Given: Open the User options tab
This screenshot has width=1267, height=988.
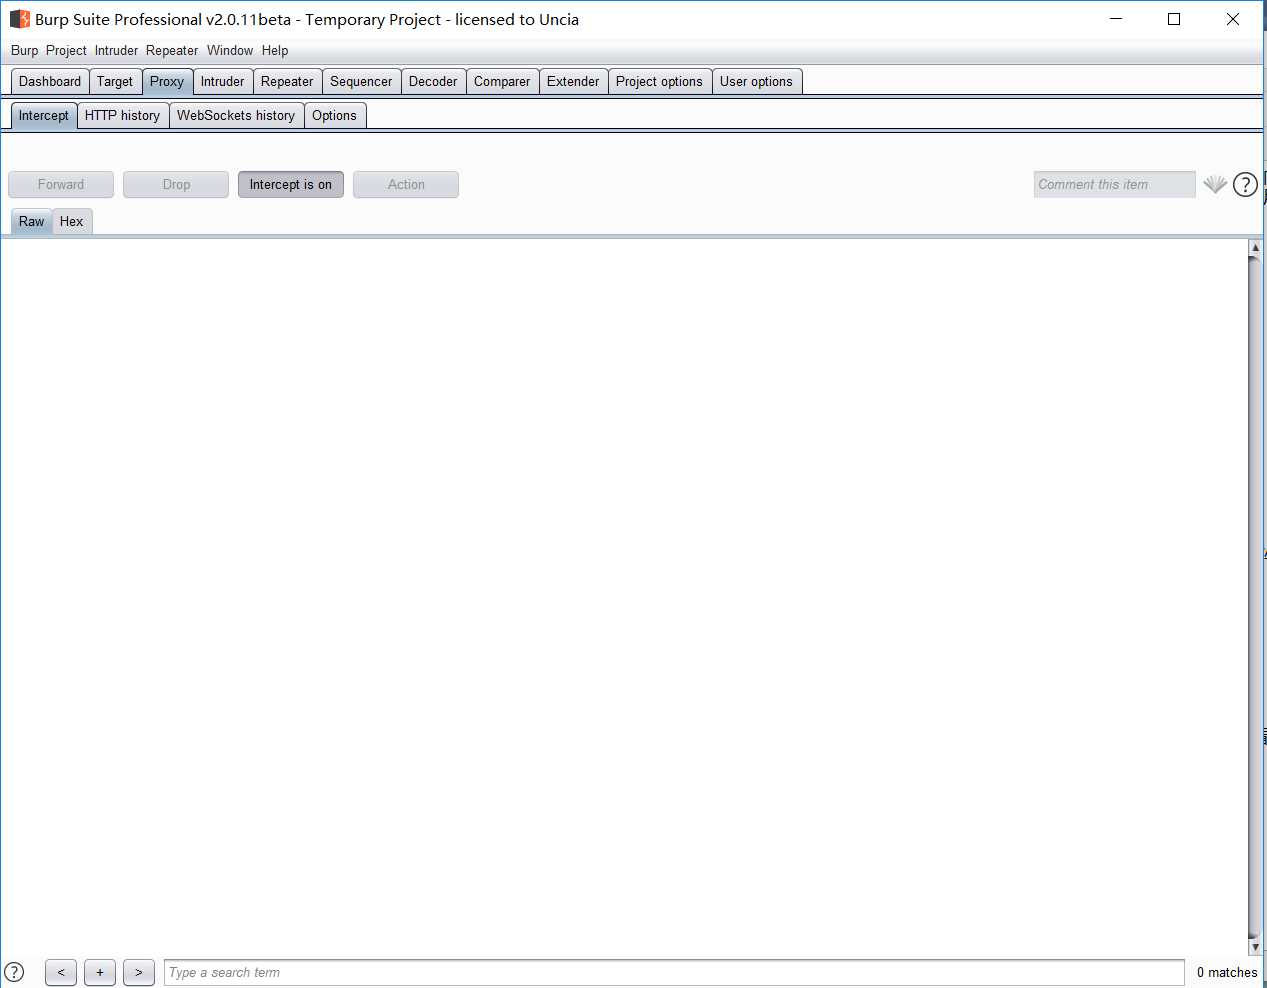Looking at the screenshot, I should click(x=756, y=81).
